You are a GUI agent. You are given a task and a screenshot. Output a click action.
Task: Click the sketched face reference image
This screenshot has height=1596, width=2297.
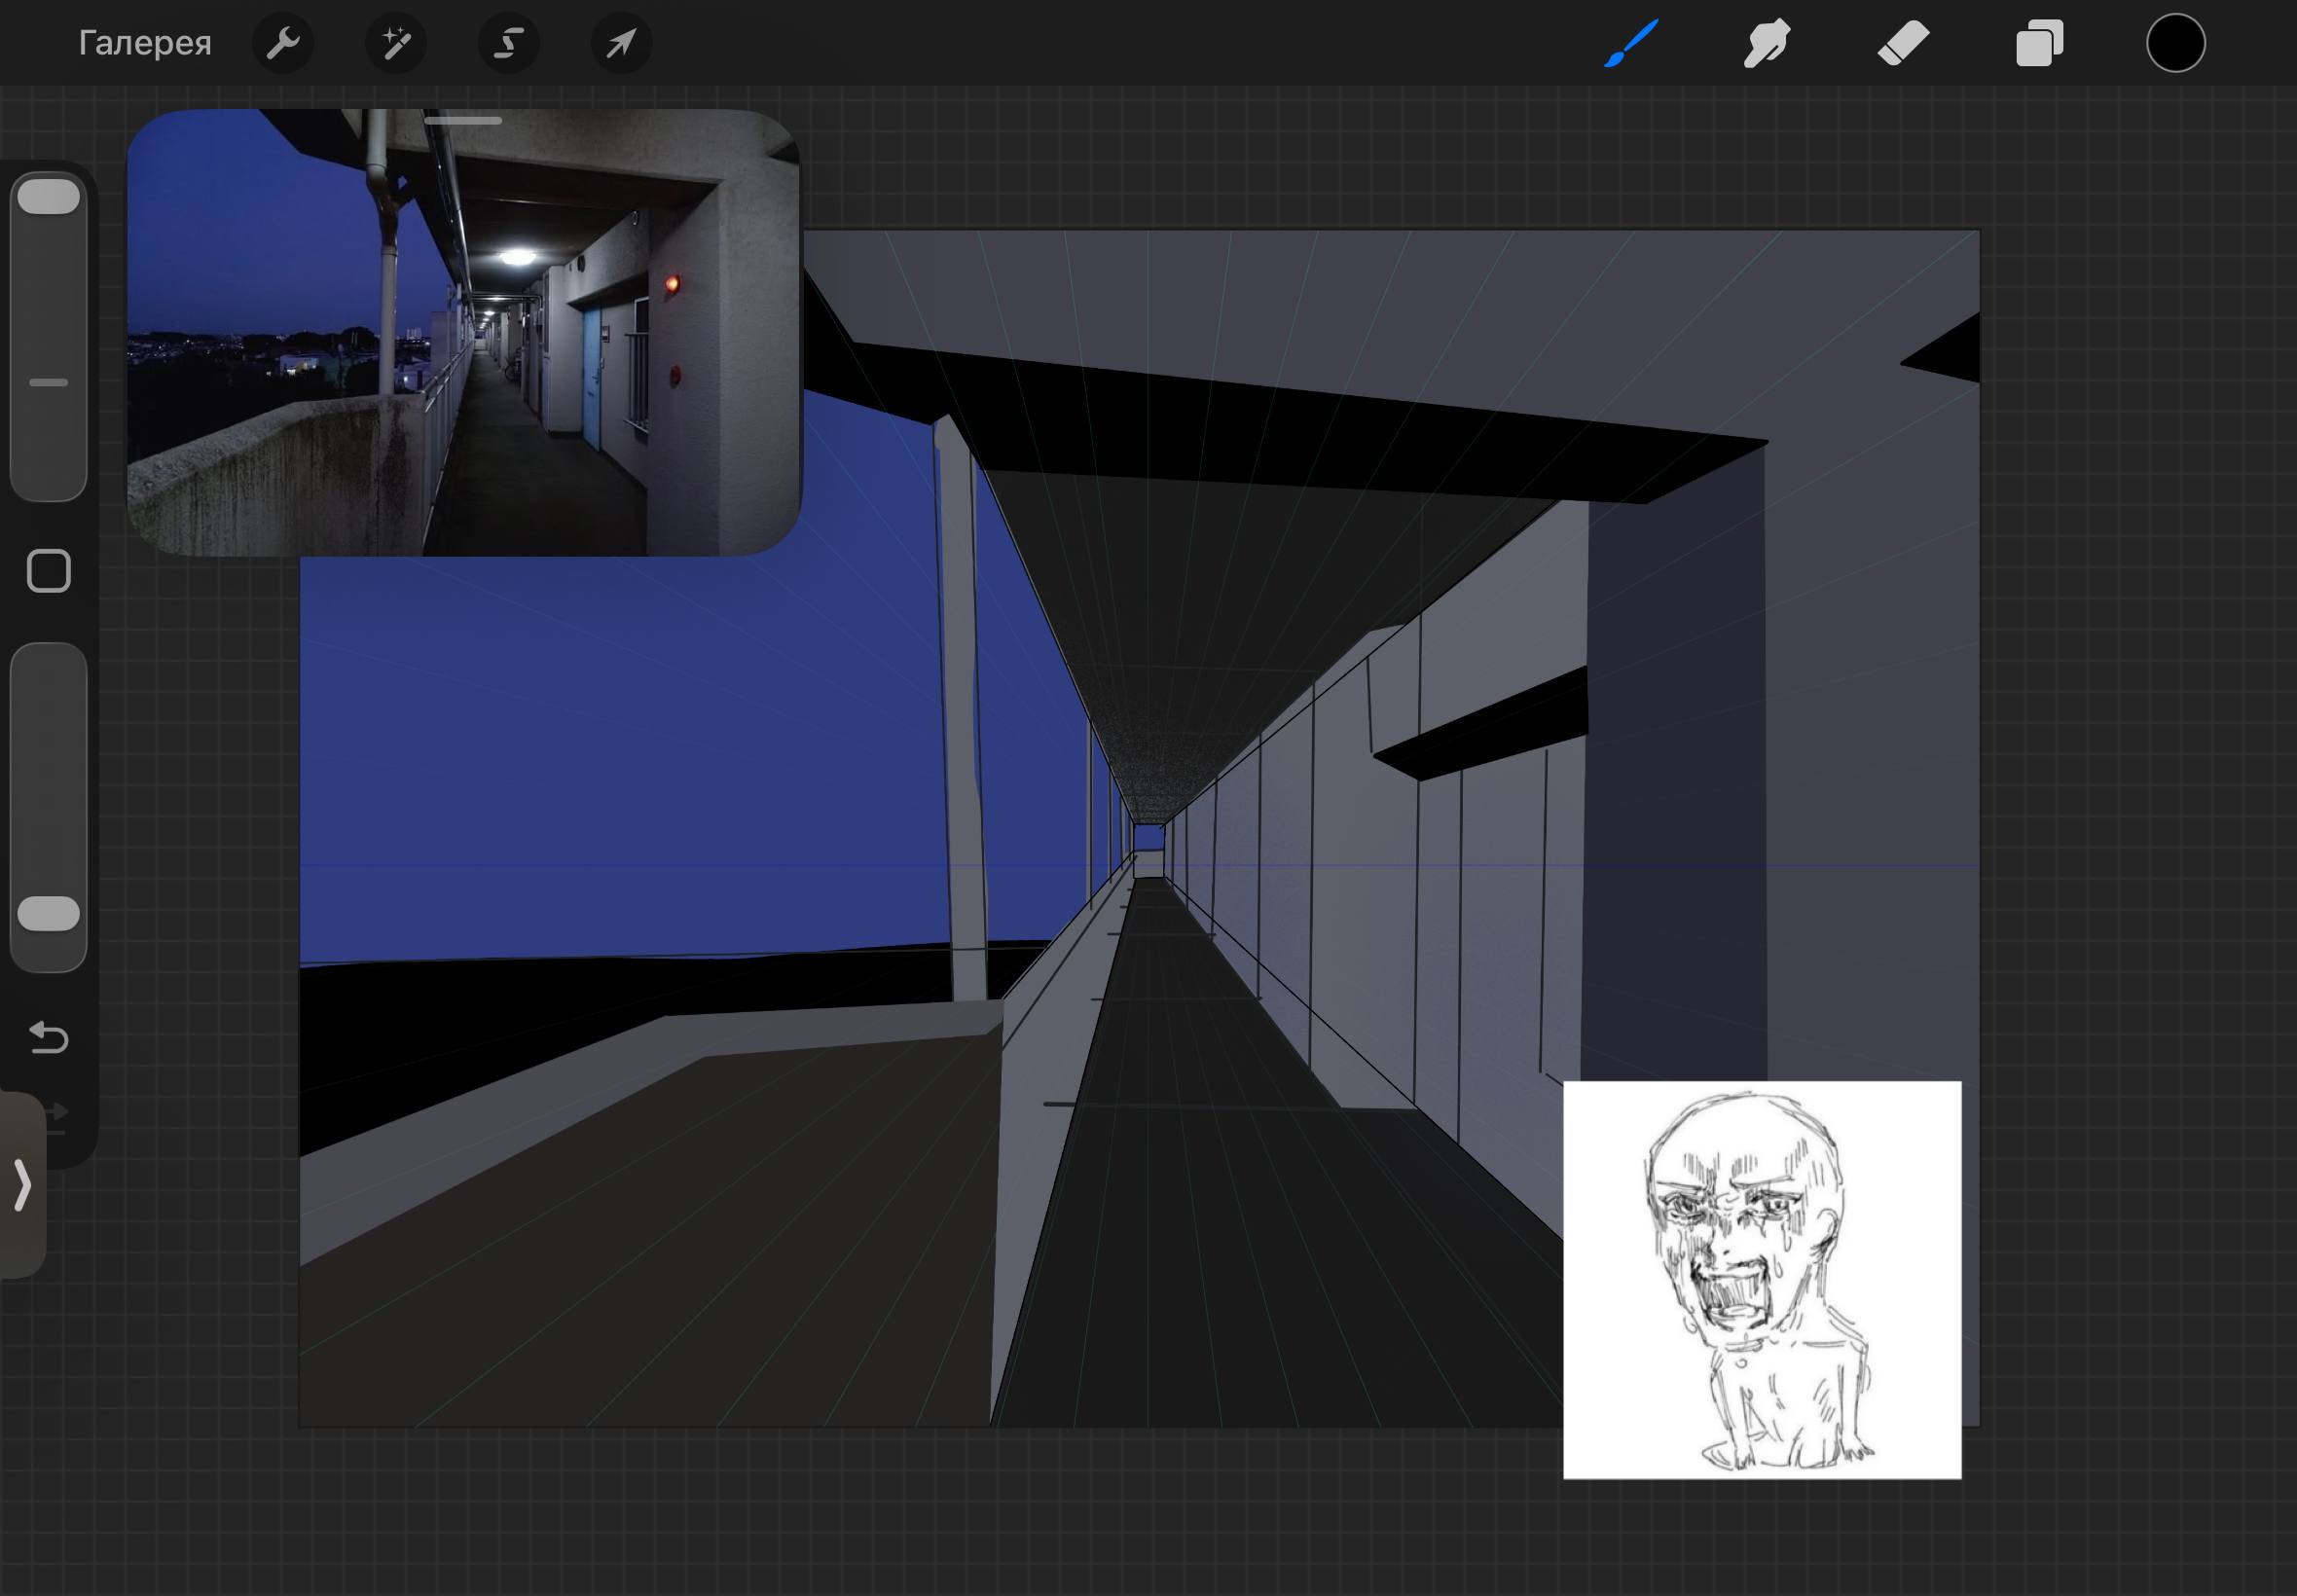(1762, 1279)
